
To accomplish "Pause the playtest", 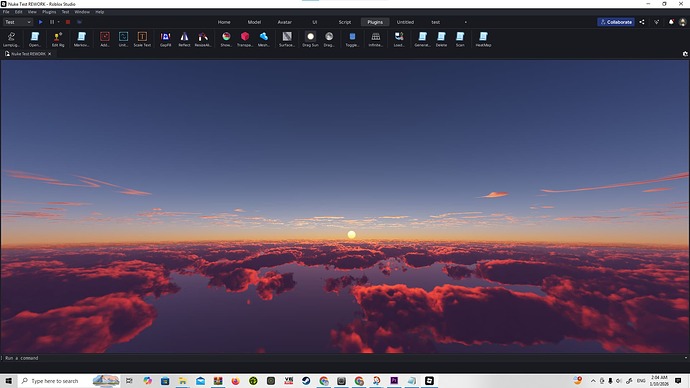I will [52, 22].
